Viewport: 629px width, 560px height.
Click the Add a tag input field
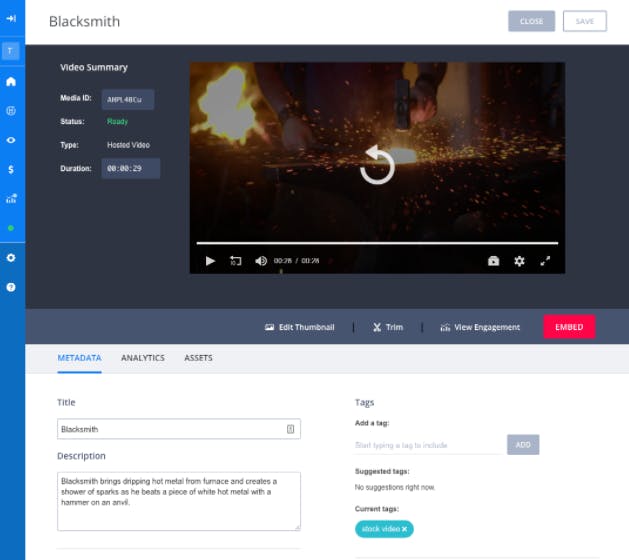point(428,445)
